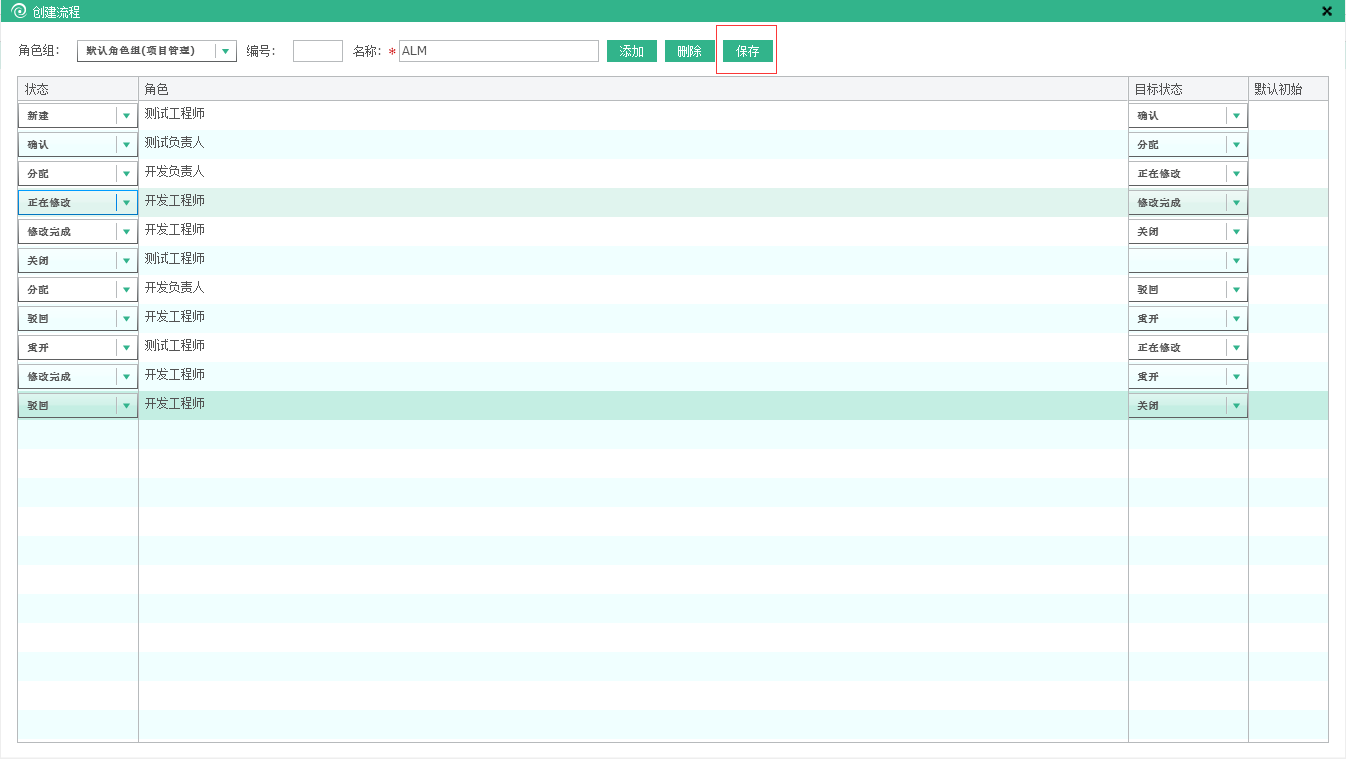1346x759 pixels.
Task: Expand the 关闭 dropdown in 状态 column
Action: tap(126, 261)
